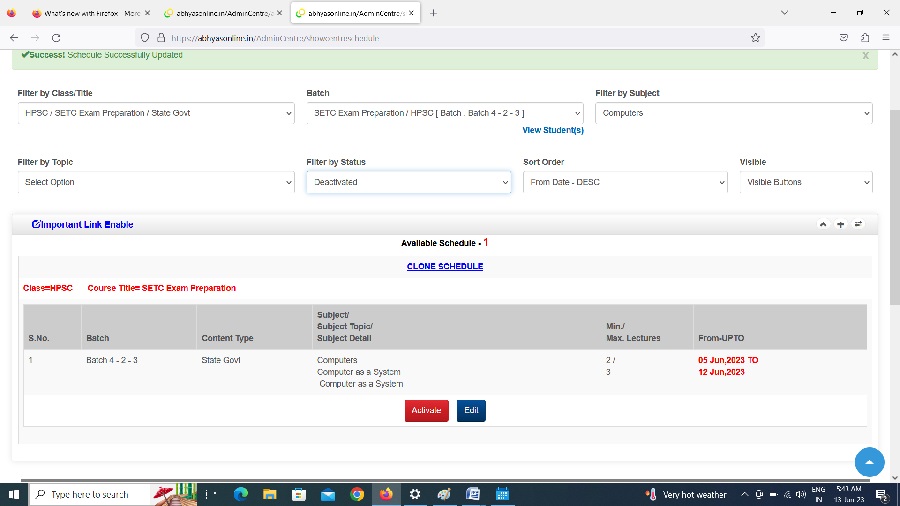This screenshot has height=506, width=900.
Task: Bookmark this page with the star icon
Action: pyautogui.click(x=755, y=37)
